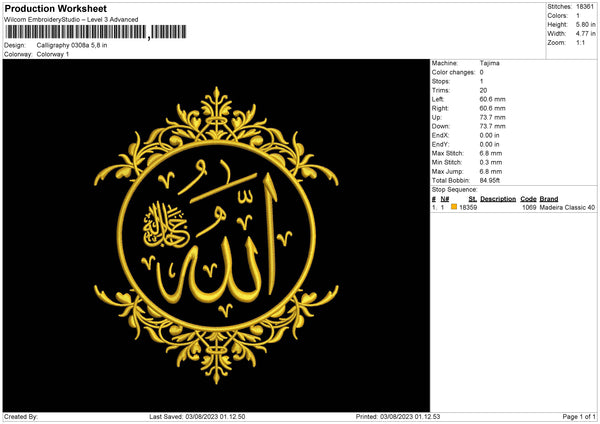Viewport: 600px width, 424px height.
Task: Click the Up value 73.7 mm
Action: pos(492,117)
